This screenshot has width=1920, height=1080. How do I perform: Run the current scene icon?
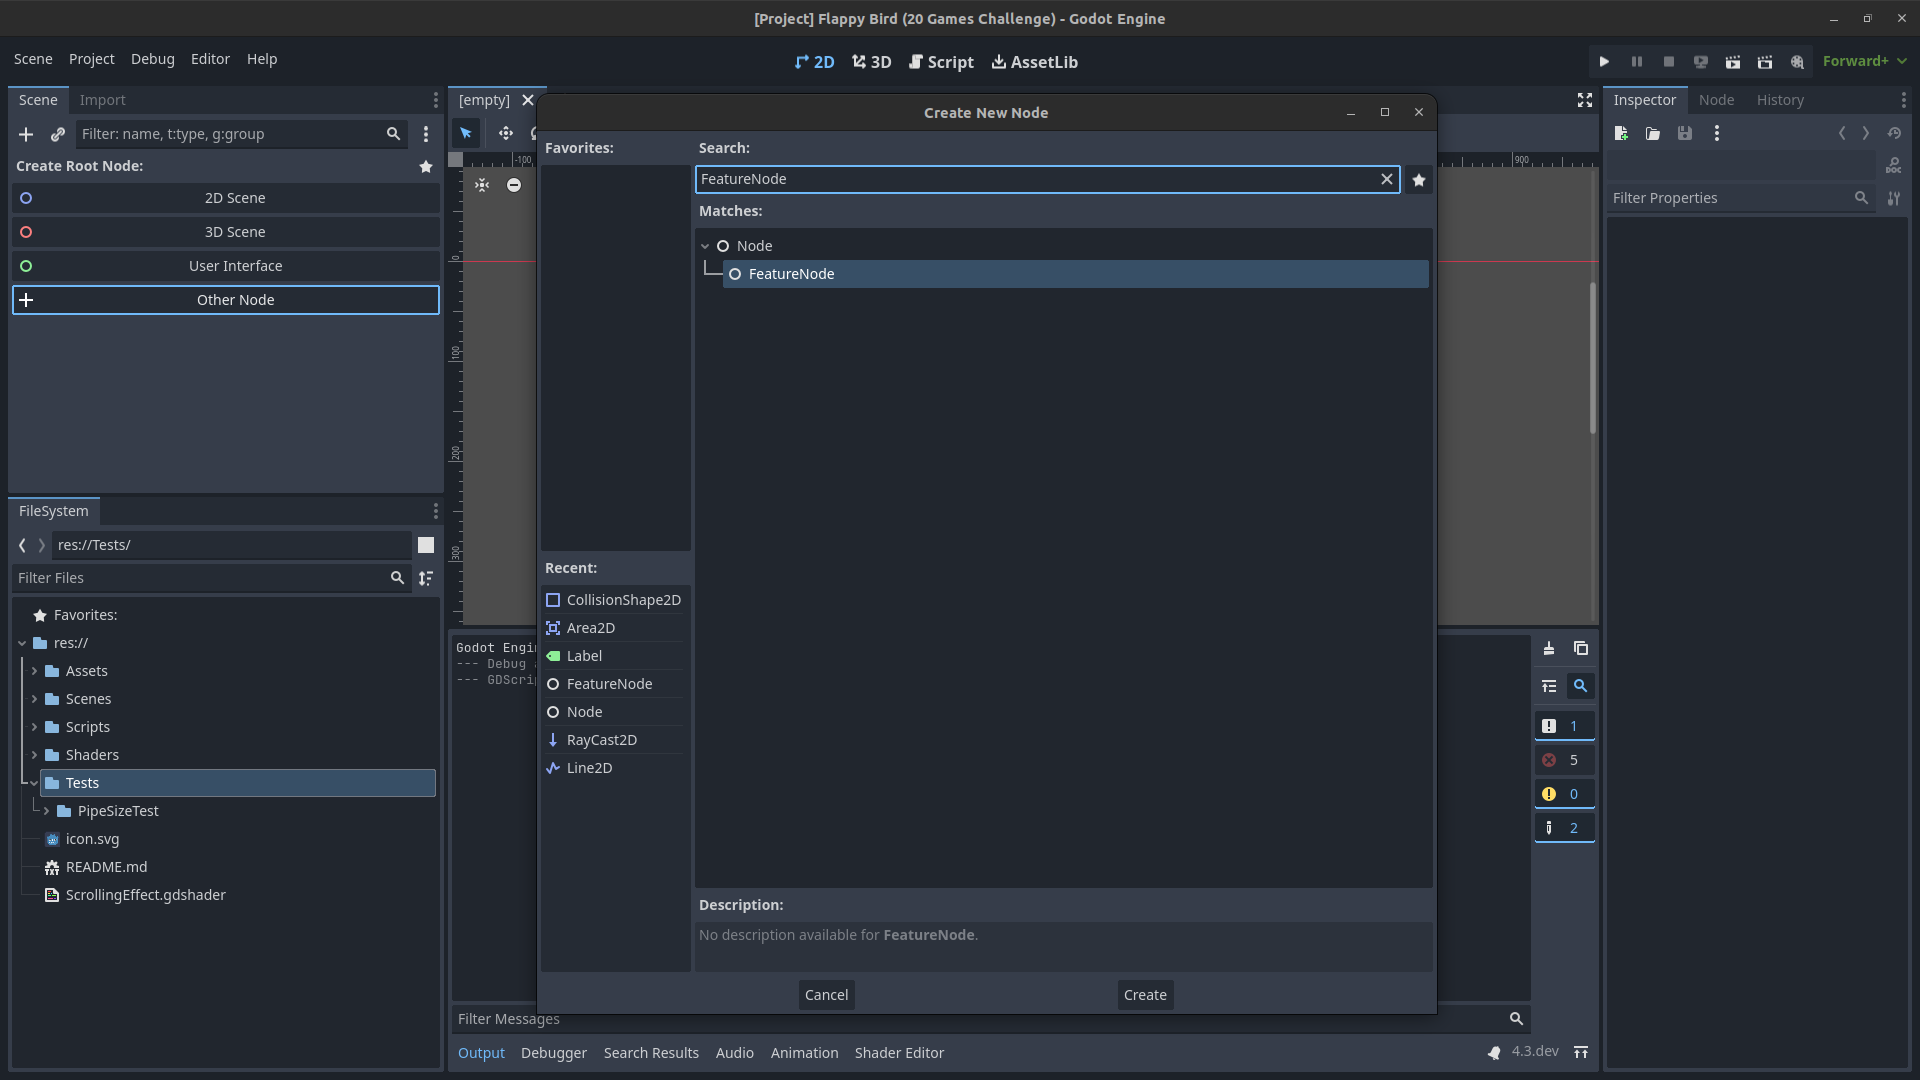[x=1733, y=62]
